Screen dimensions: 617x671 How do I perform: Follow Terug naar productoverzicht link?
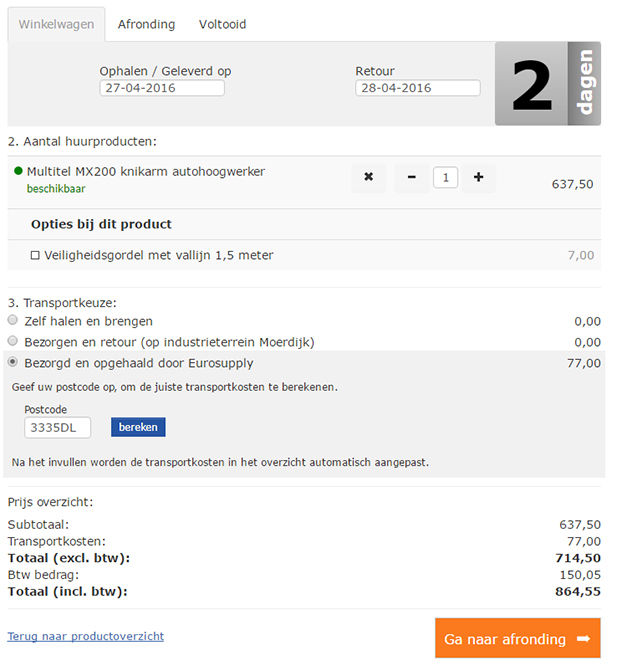86,636
